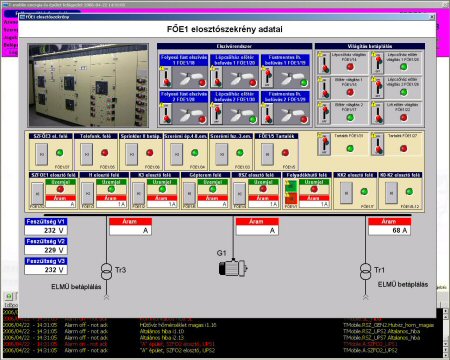Click the KK2 elosztó felé breaker symbol

click(x=346, y=193)
